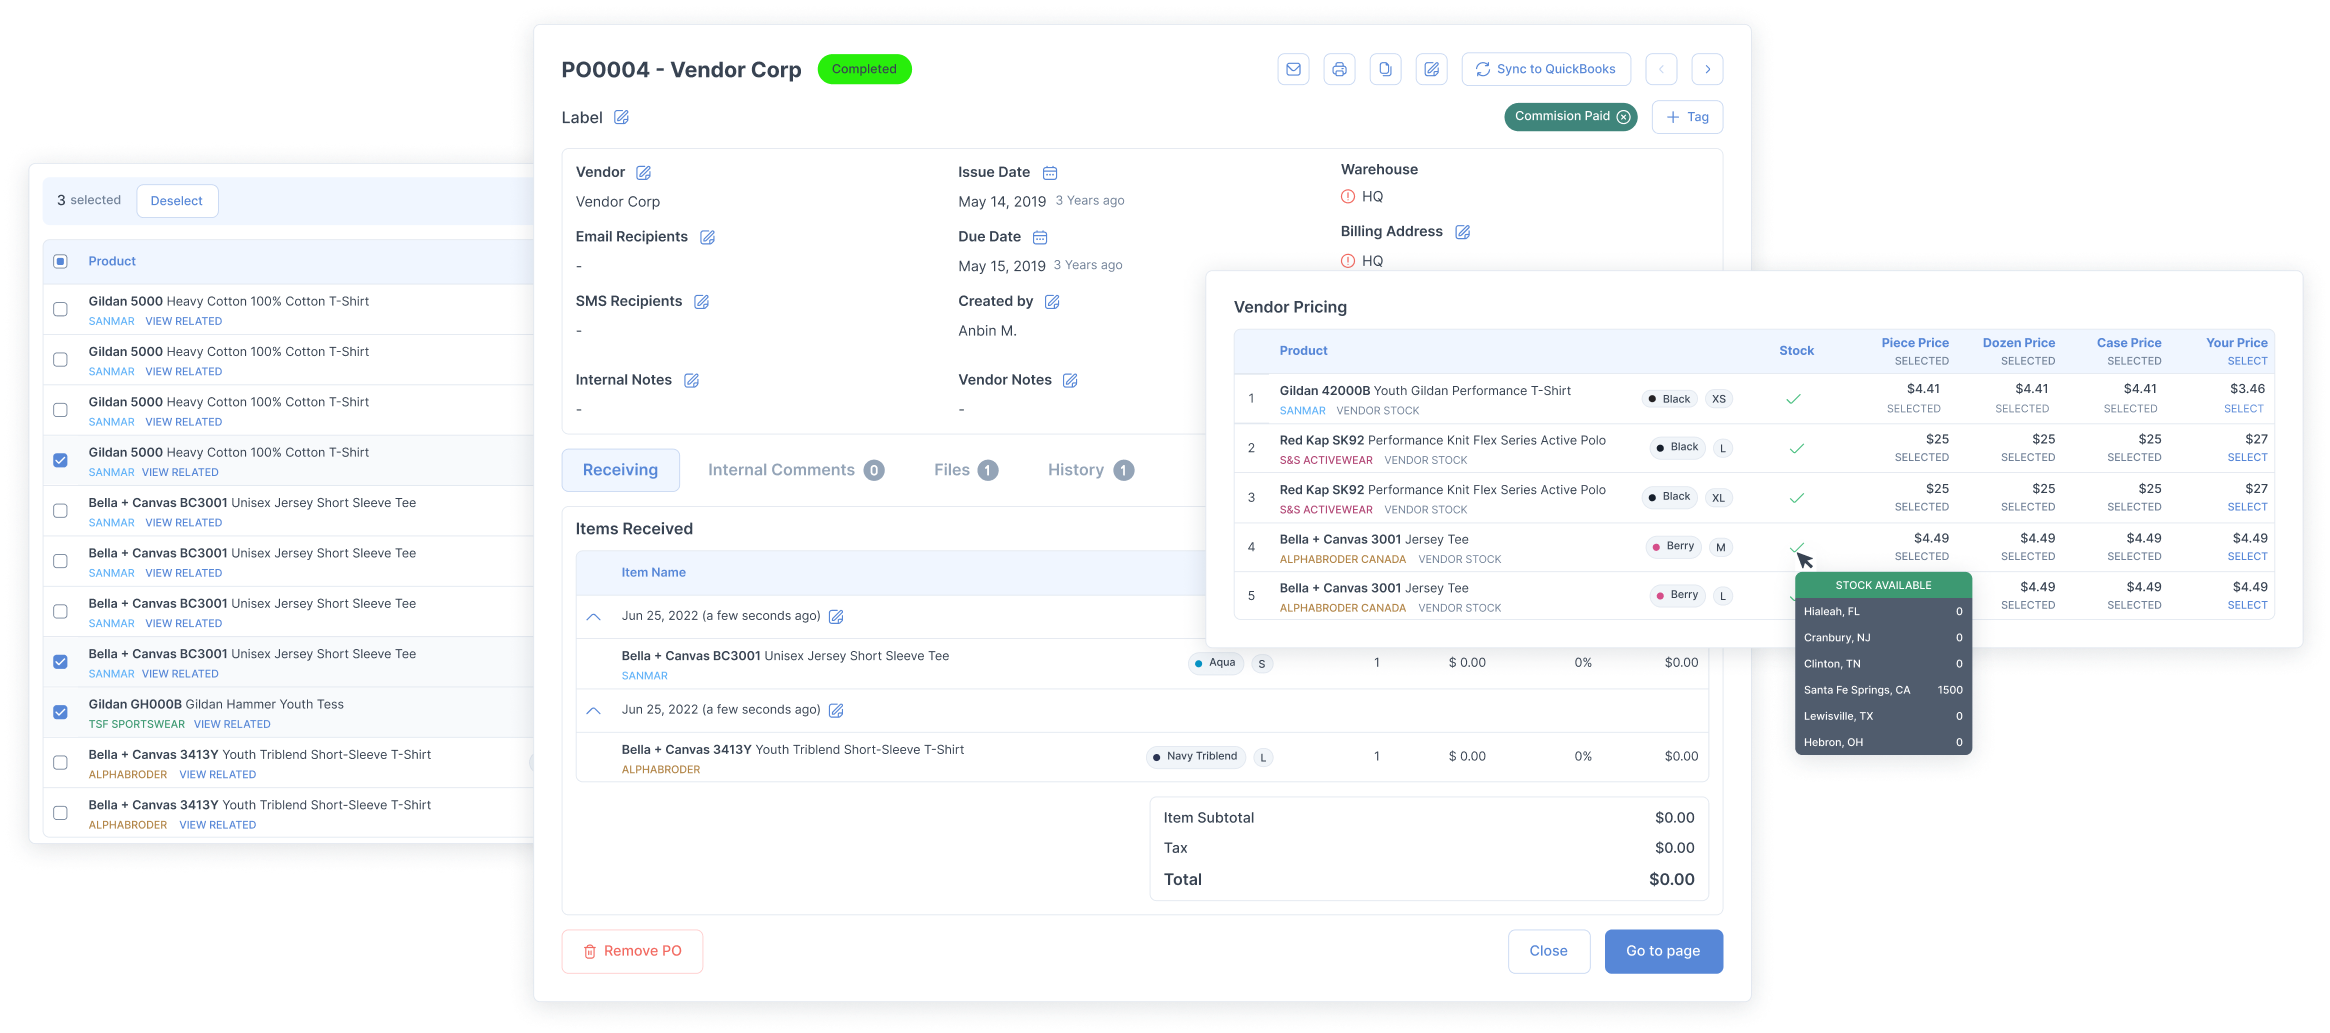2330x1033 pixels.
Task: Select the Aqua color chip
Action: pos(1215,663)
